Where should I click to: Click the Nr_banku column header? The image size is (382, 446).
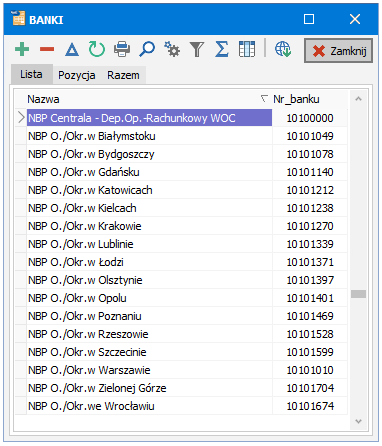coord(310,99)
